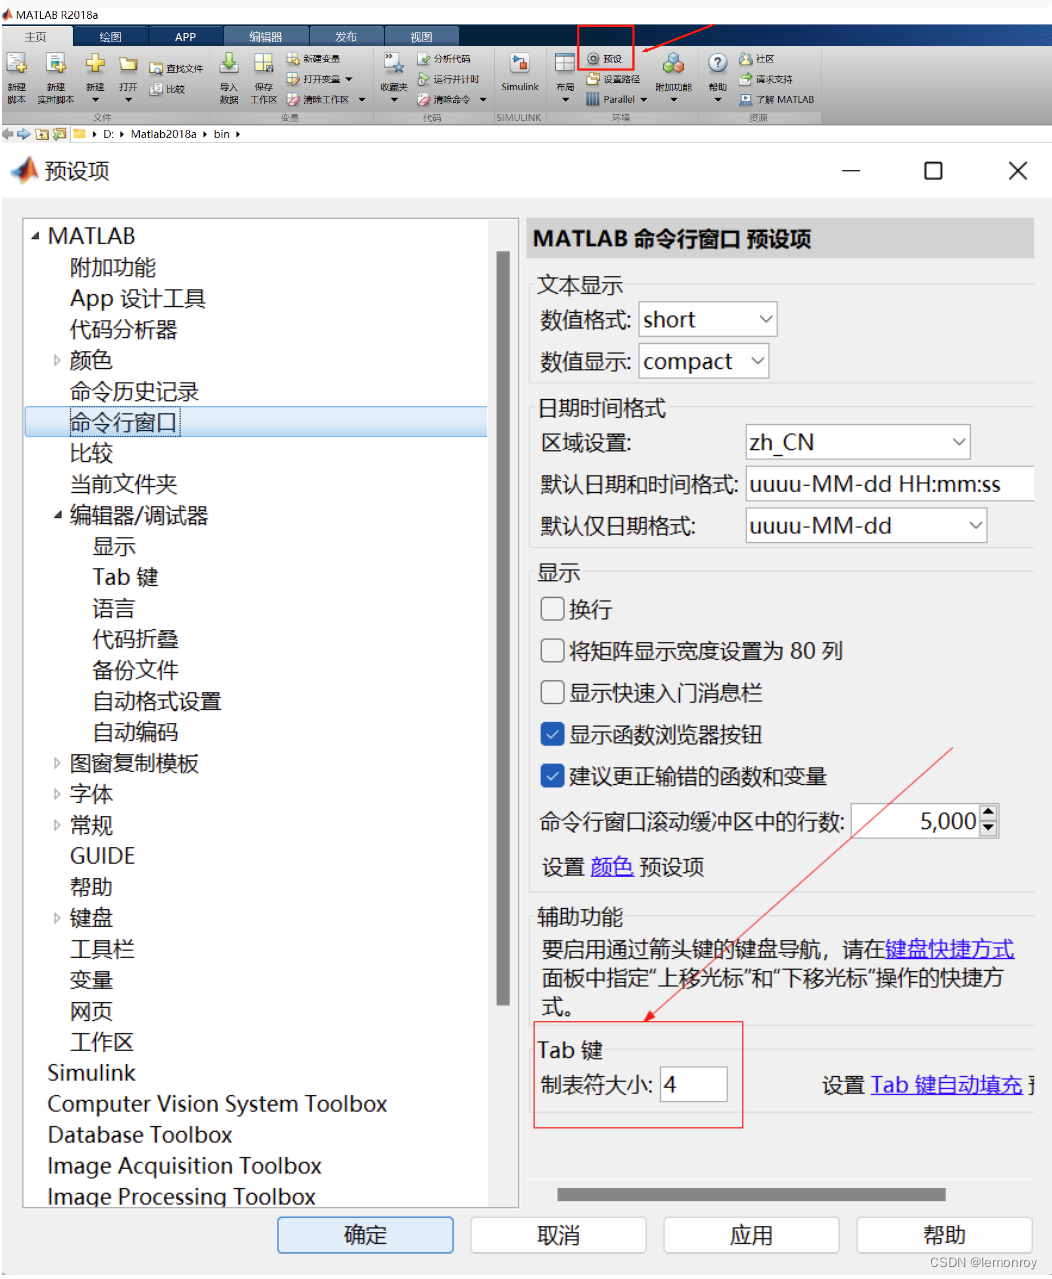Launch Simulink from the toolbar
This screenshot has width=1052, height=1279.
[520, 64]
